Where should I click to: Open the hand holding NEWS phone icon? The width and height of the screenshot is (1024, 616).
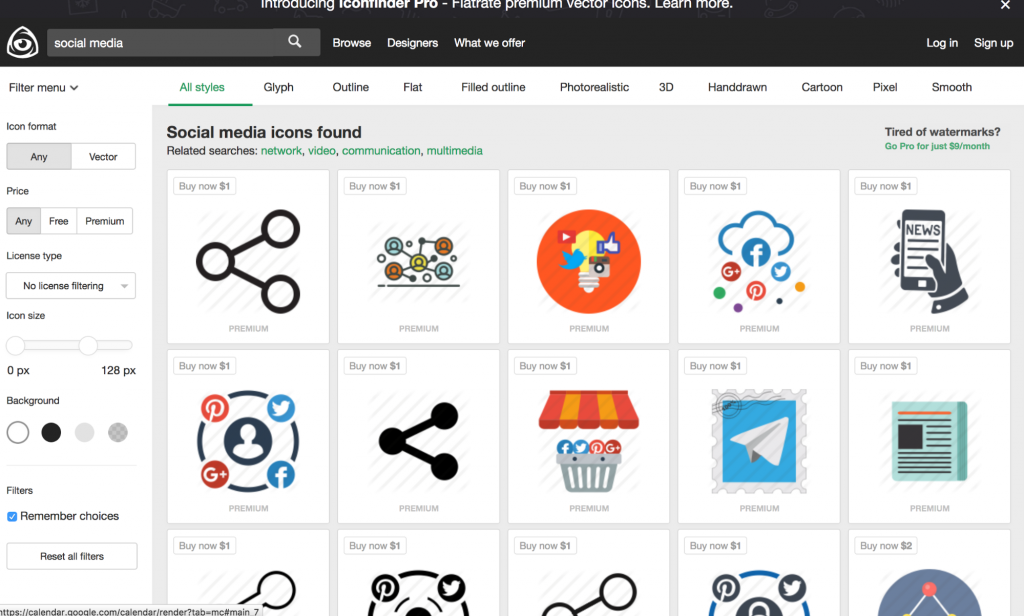[929, 261]
